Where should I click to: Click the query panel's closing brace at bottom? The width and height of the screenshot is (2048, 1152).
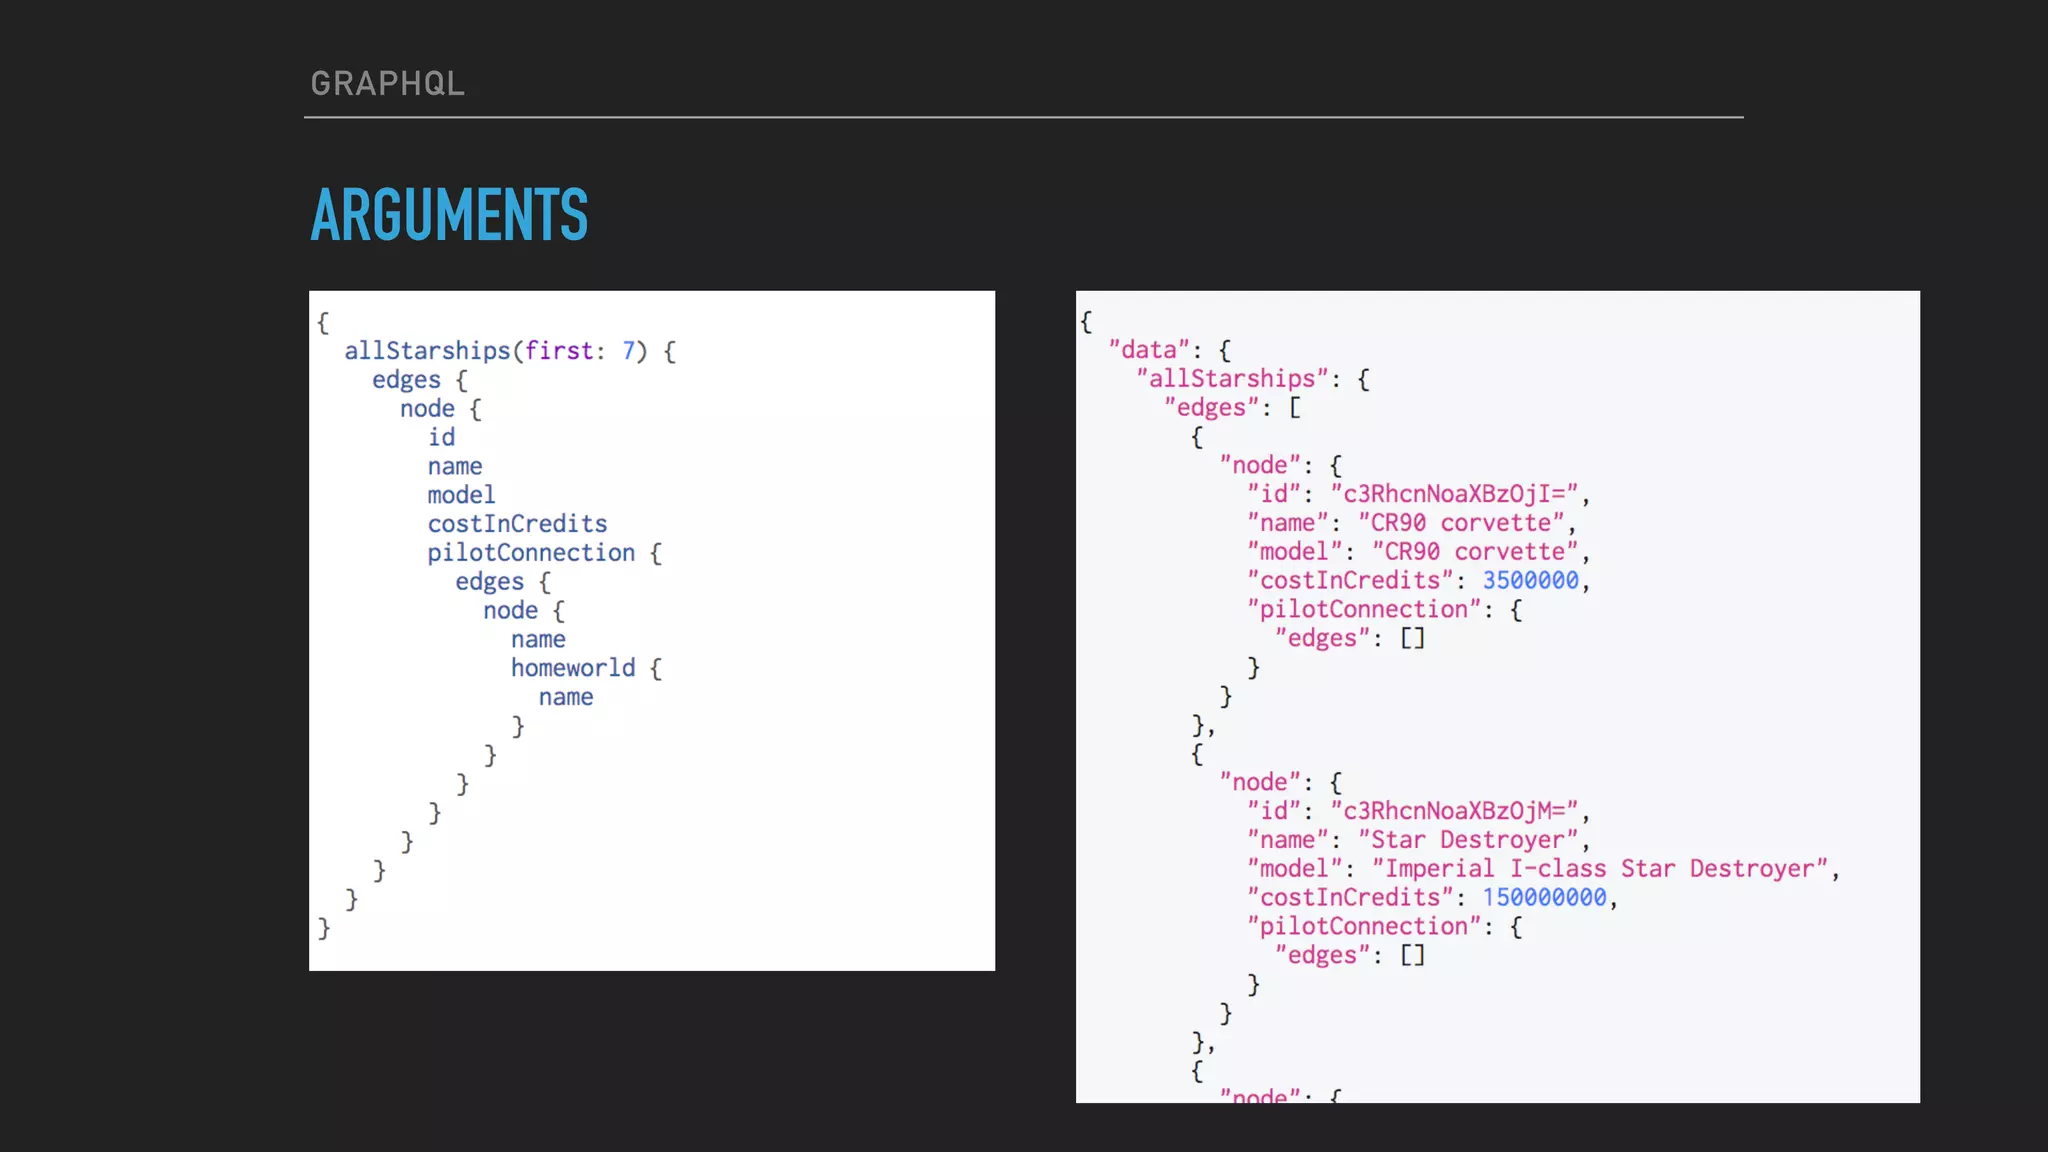323,928
